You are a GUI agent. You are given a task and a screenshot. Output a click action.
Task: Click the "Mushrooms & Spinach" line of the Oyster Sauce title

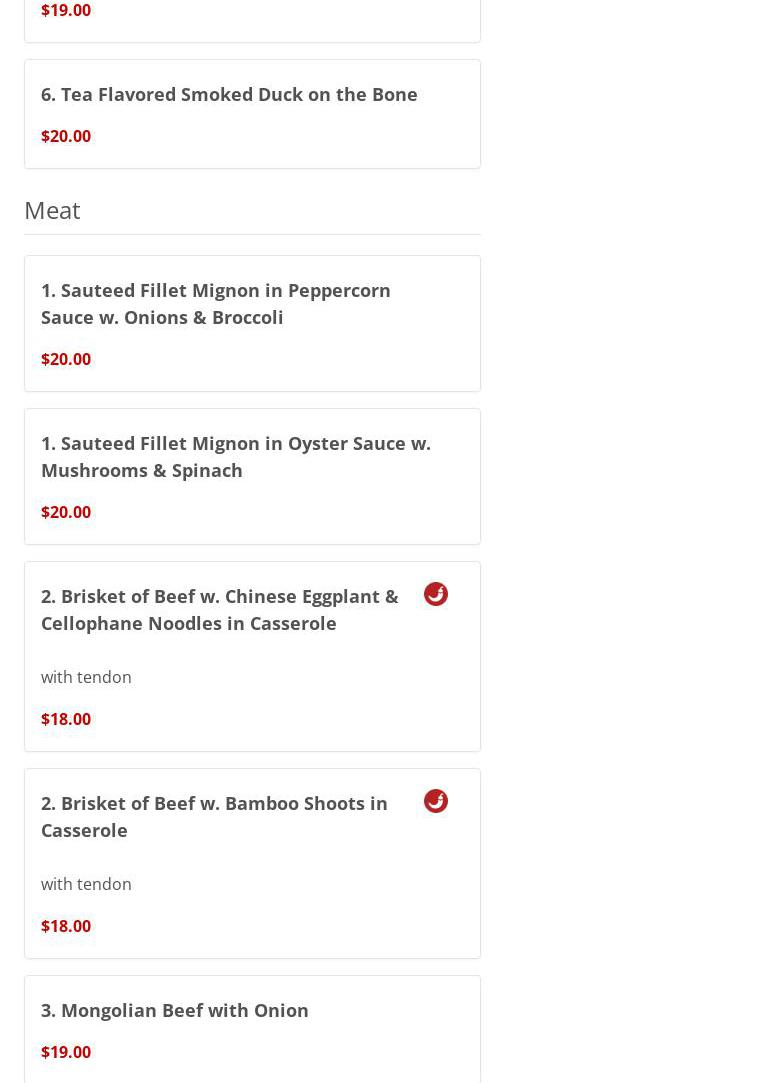[x=142, y=470]
